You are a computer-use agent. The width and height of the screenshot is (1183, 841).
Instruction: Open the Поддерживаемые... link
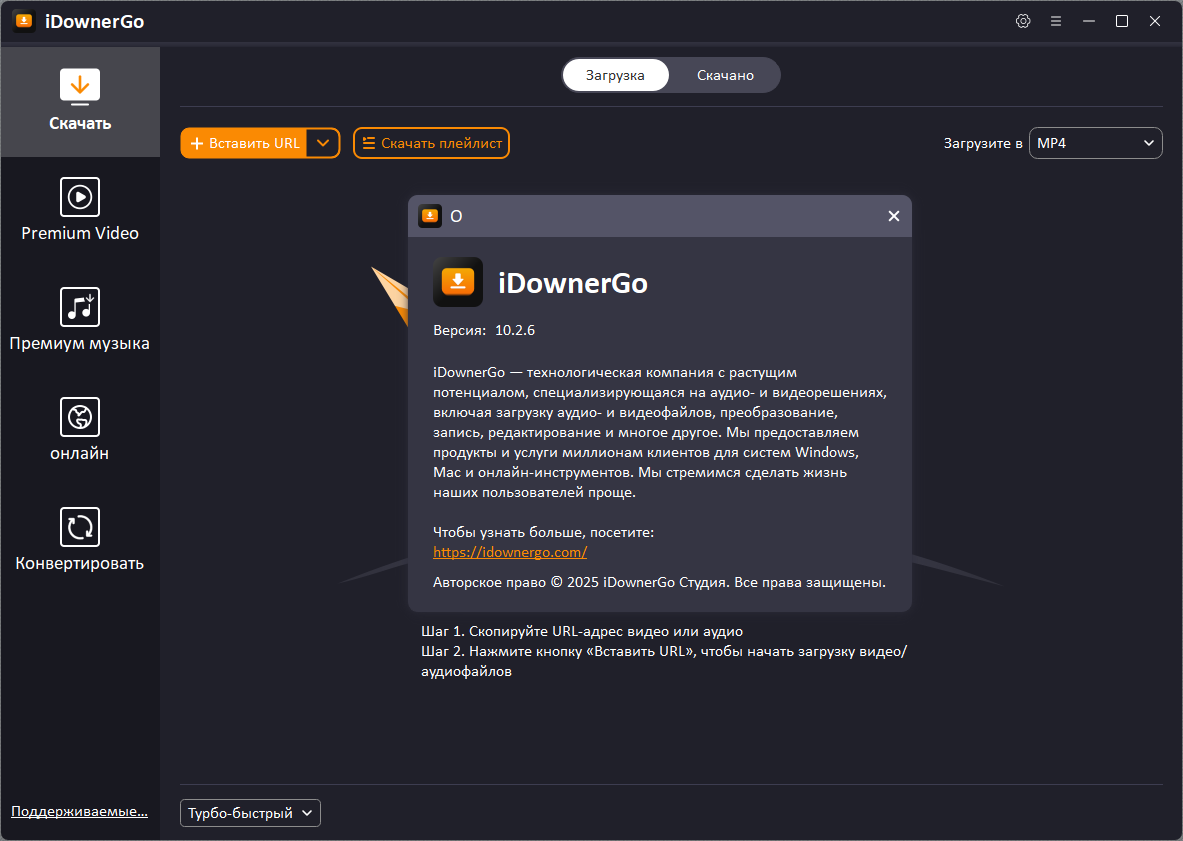click(79, 812)
